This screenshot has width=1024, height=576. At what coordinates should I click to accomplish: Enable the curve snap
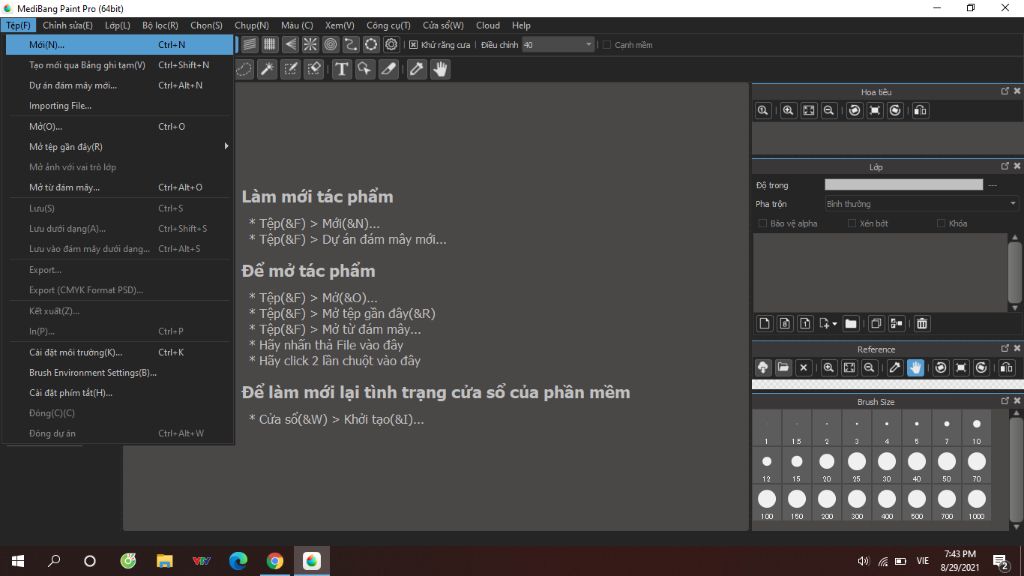(x=351, y=44)
